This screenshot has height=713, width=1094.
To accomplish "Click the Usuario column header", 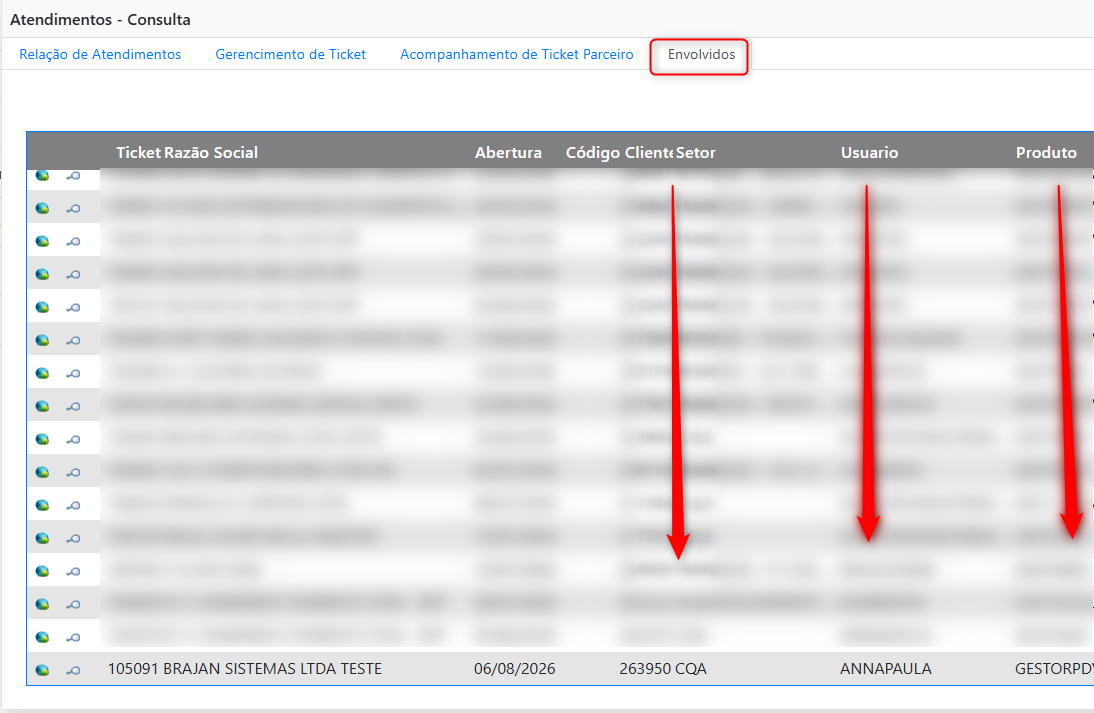I will pyautogui.click(x=869, y=153).
